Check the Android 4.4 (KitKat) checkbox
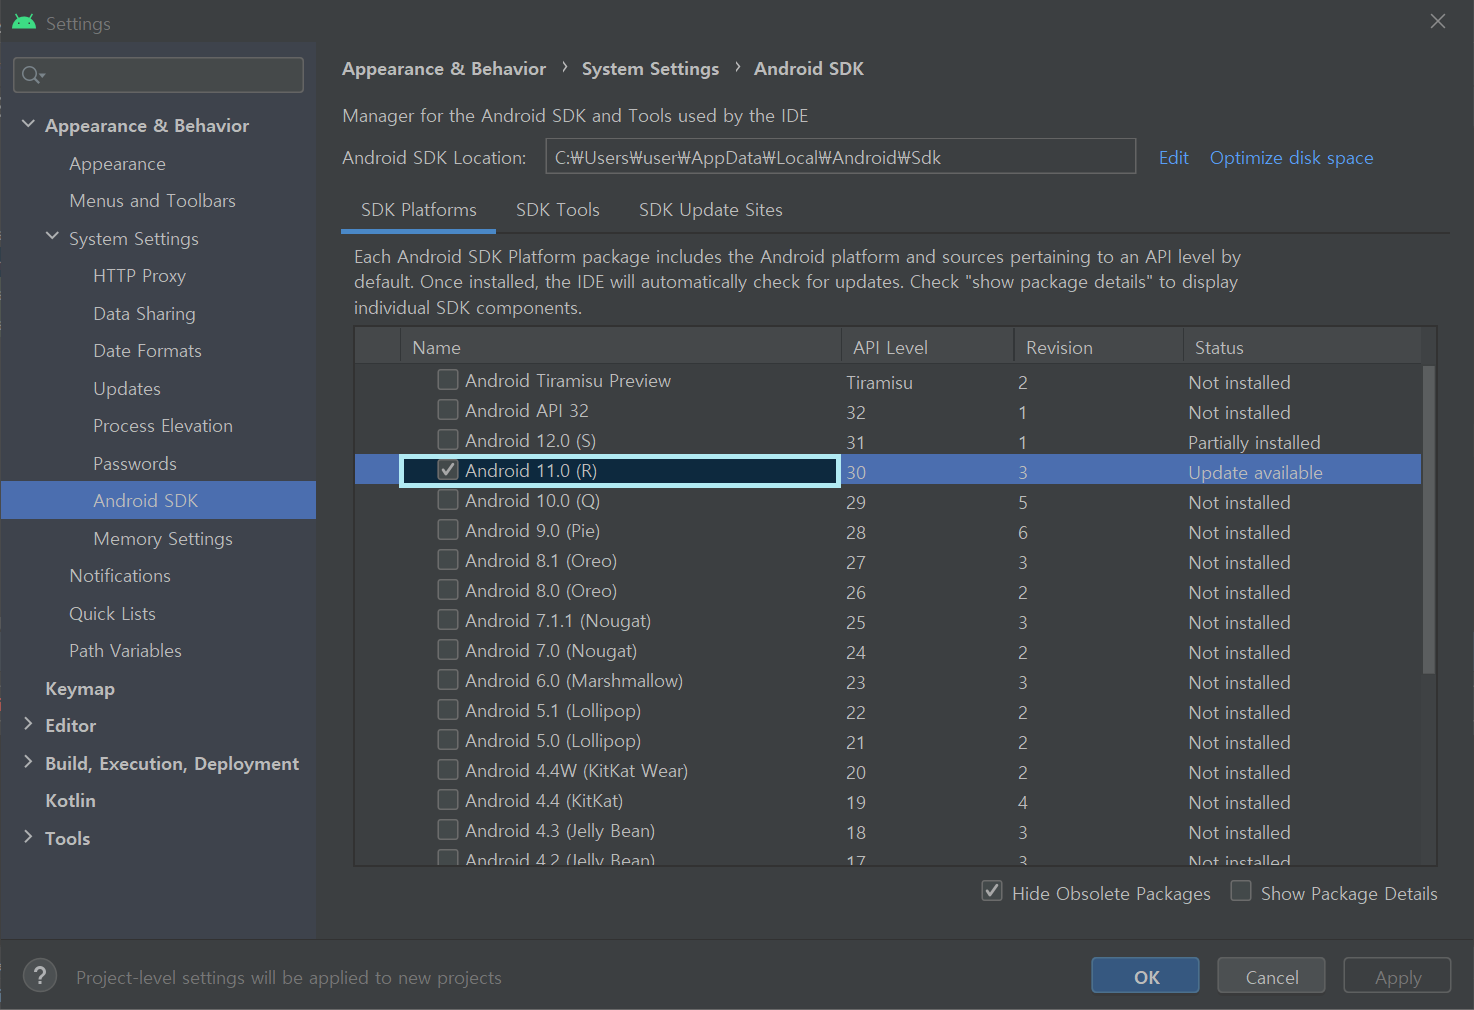The image size is (1474, 1010). coord(448,800)
